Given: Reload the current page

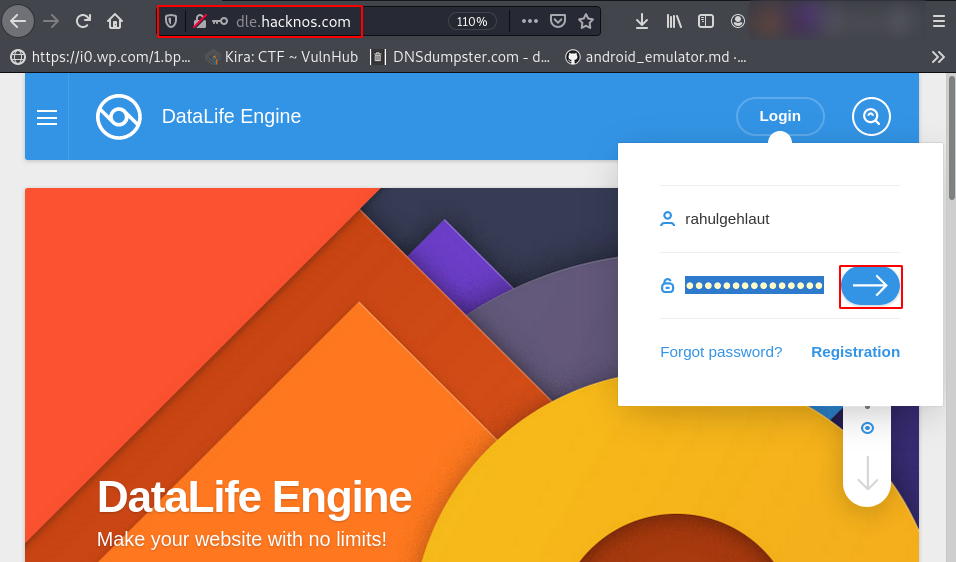Looking at the screenshot, I should pos(83,21).
